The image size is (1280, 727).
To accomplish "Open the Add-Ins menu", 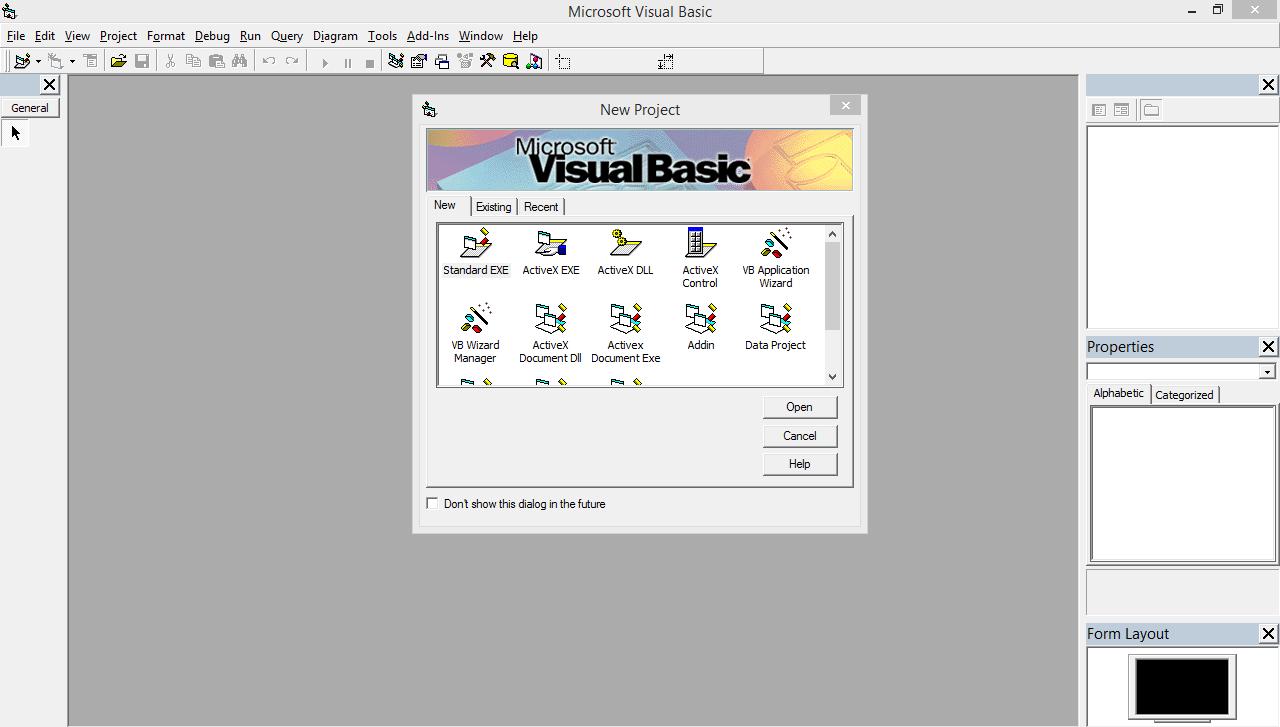I will coord(427,36).
